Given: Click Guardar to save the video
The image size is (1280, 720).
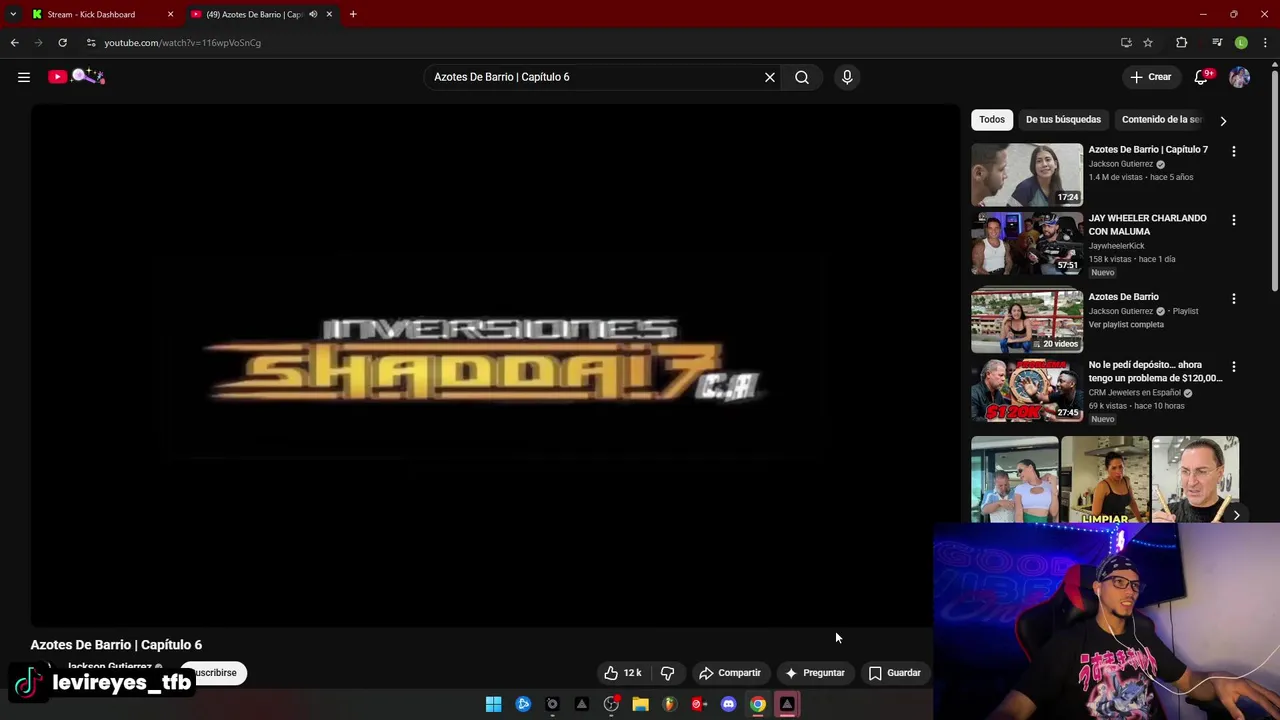Looking at the screenshot, I should point(895,673).
